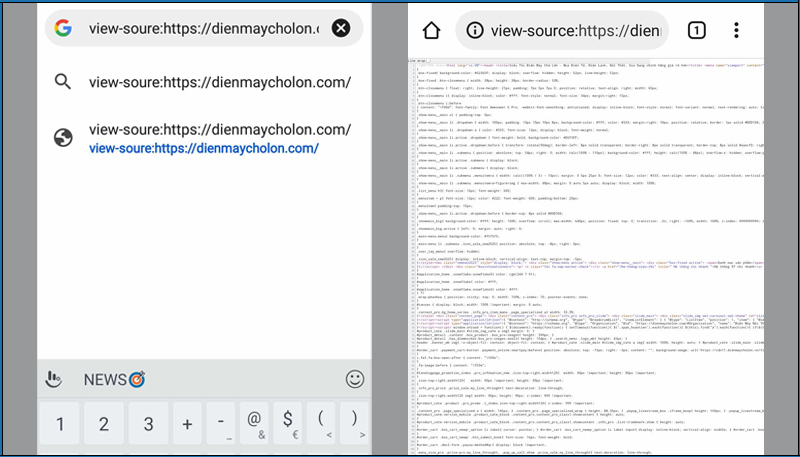The width and height of the screenshot is (800, 457).
Task: Tap the keyboard gesture typing icon
Action: 54,379
